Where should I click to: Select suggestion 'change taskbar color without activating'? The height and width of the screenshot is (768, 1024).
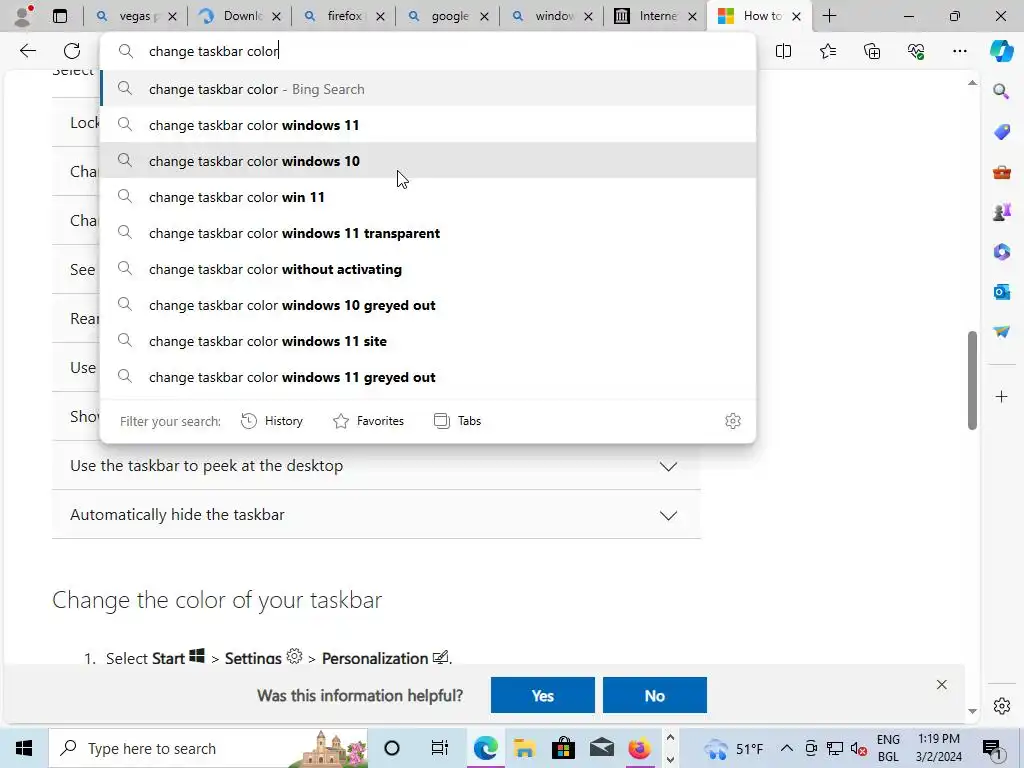pyautogui.click(x=428, y=269)
